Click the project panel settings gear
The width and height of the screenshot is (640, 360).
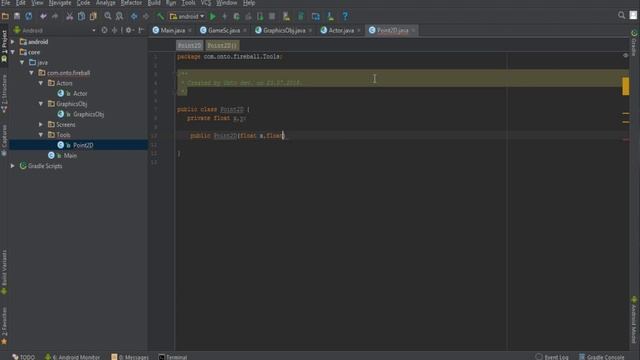pos(129,30)
